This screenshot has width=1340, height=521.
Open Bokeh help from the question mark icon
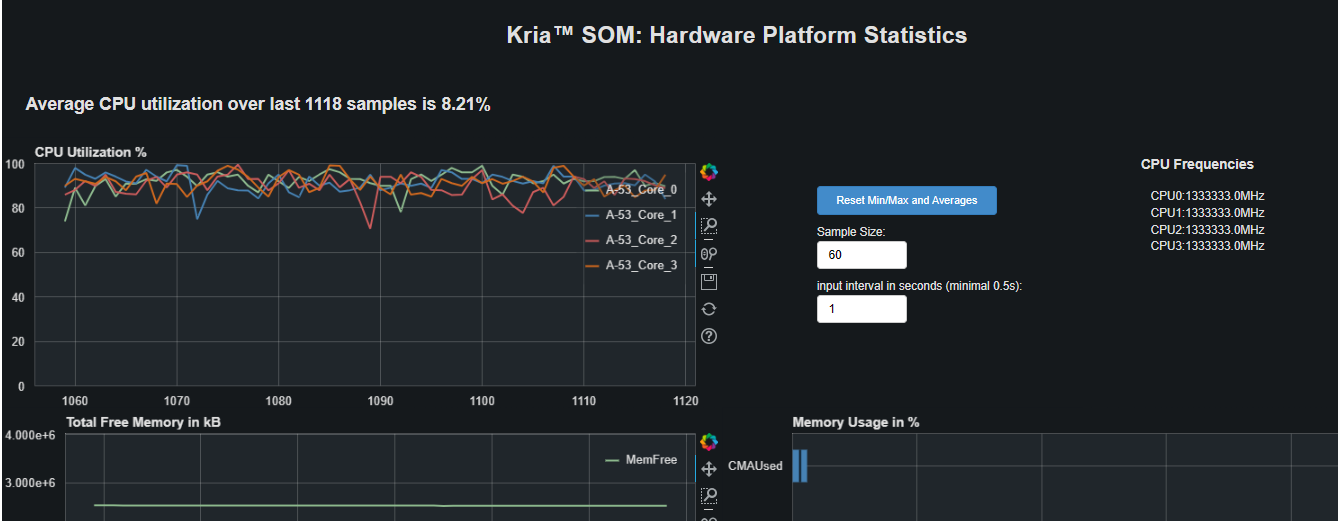pyautogui.click(x=709, y=336)
